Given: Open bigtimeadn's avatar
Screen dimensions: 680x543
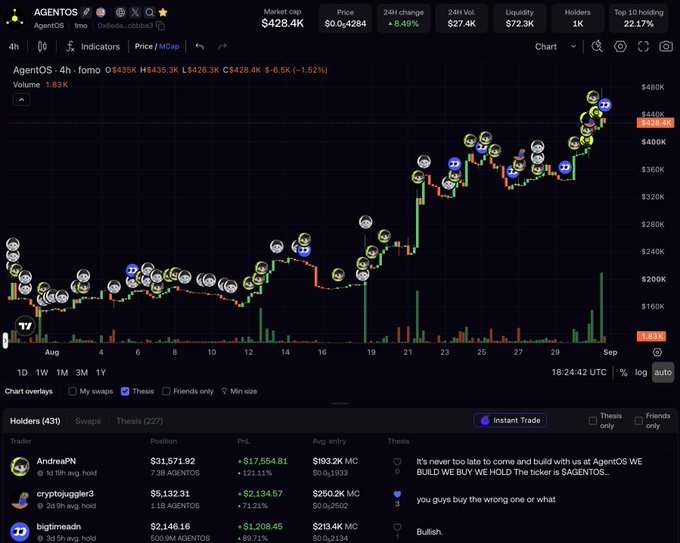Looking at the screenshot, I should pos(20,532).
